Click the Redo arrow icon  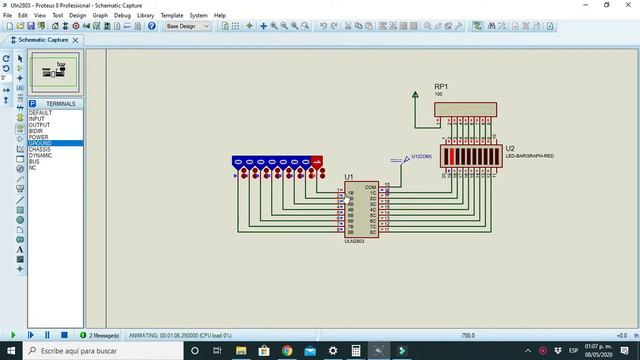tap(334, 26)
